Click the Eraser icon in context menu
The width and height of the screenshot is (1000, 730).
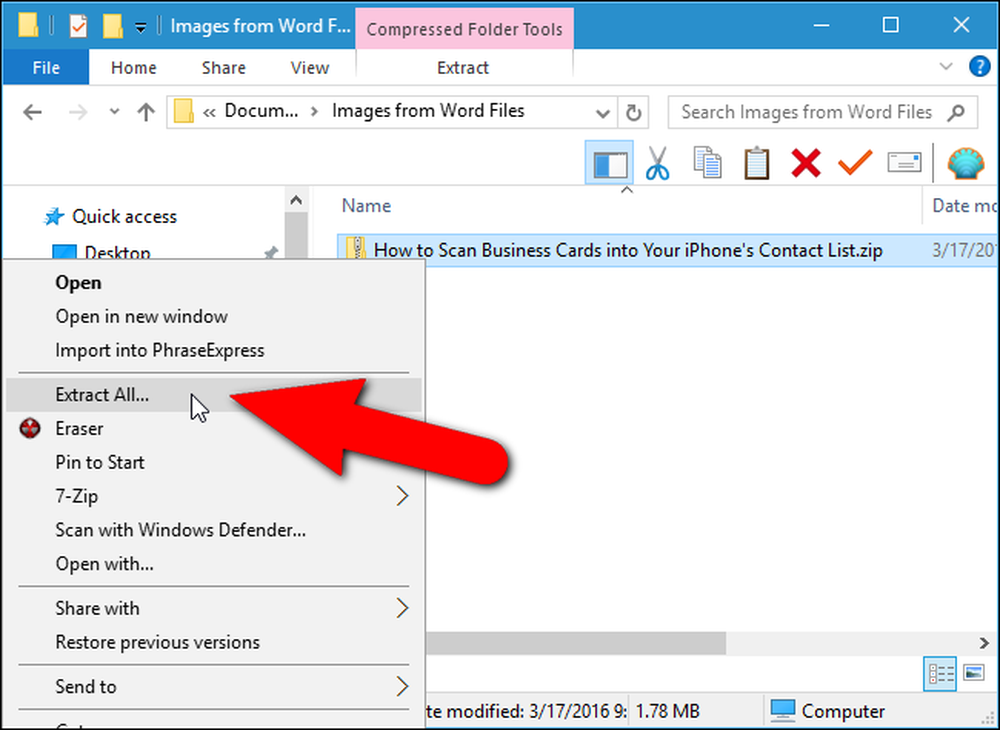pos(30,428)
